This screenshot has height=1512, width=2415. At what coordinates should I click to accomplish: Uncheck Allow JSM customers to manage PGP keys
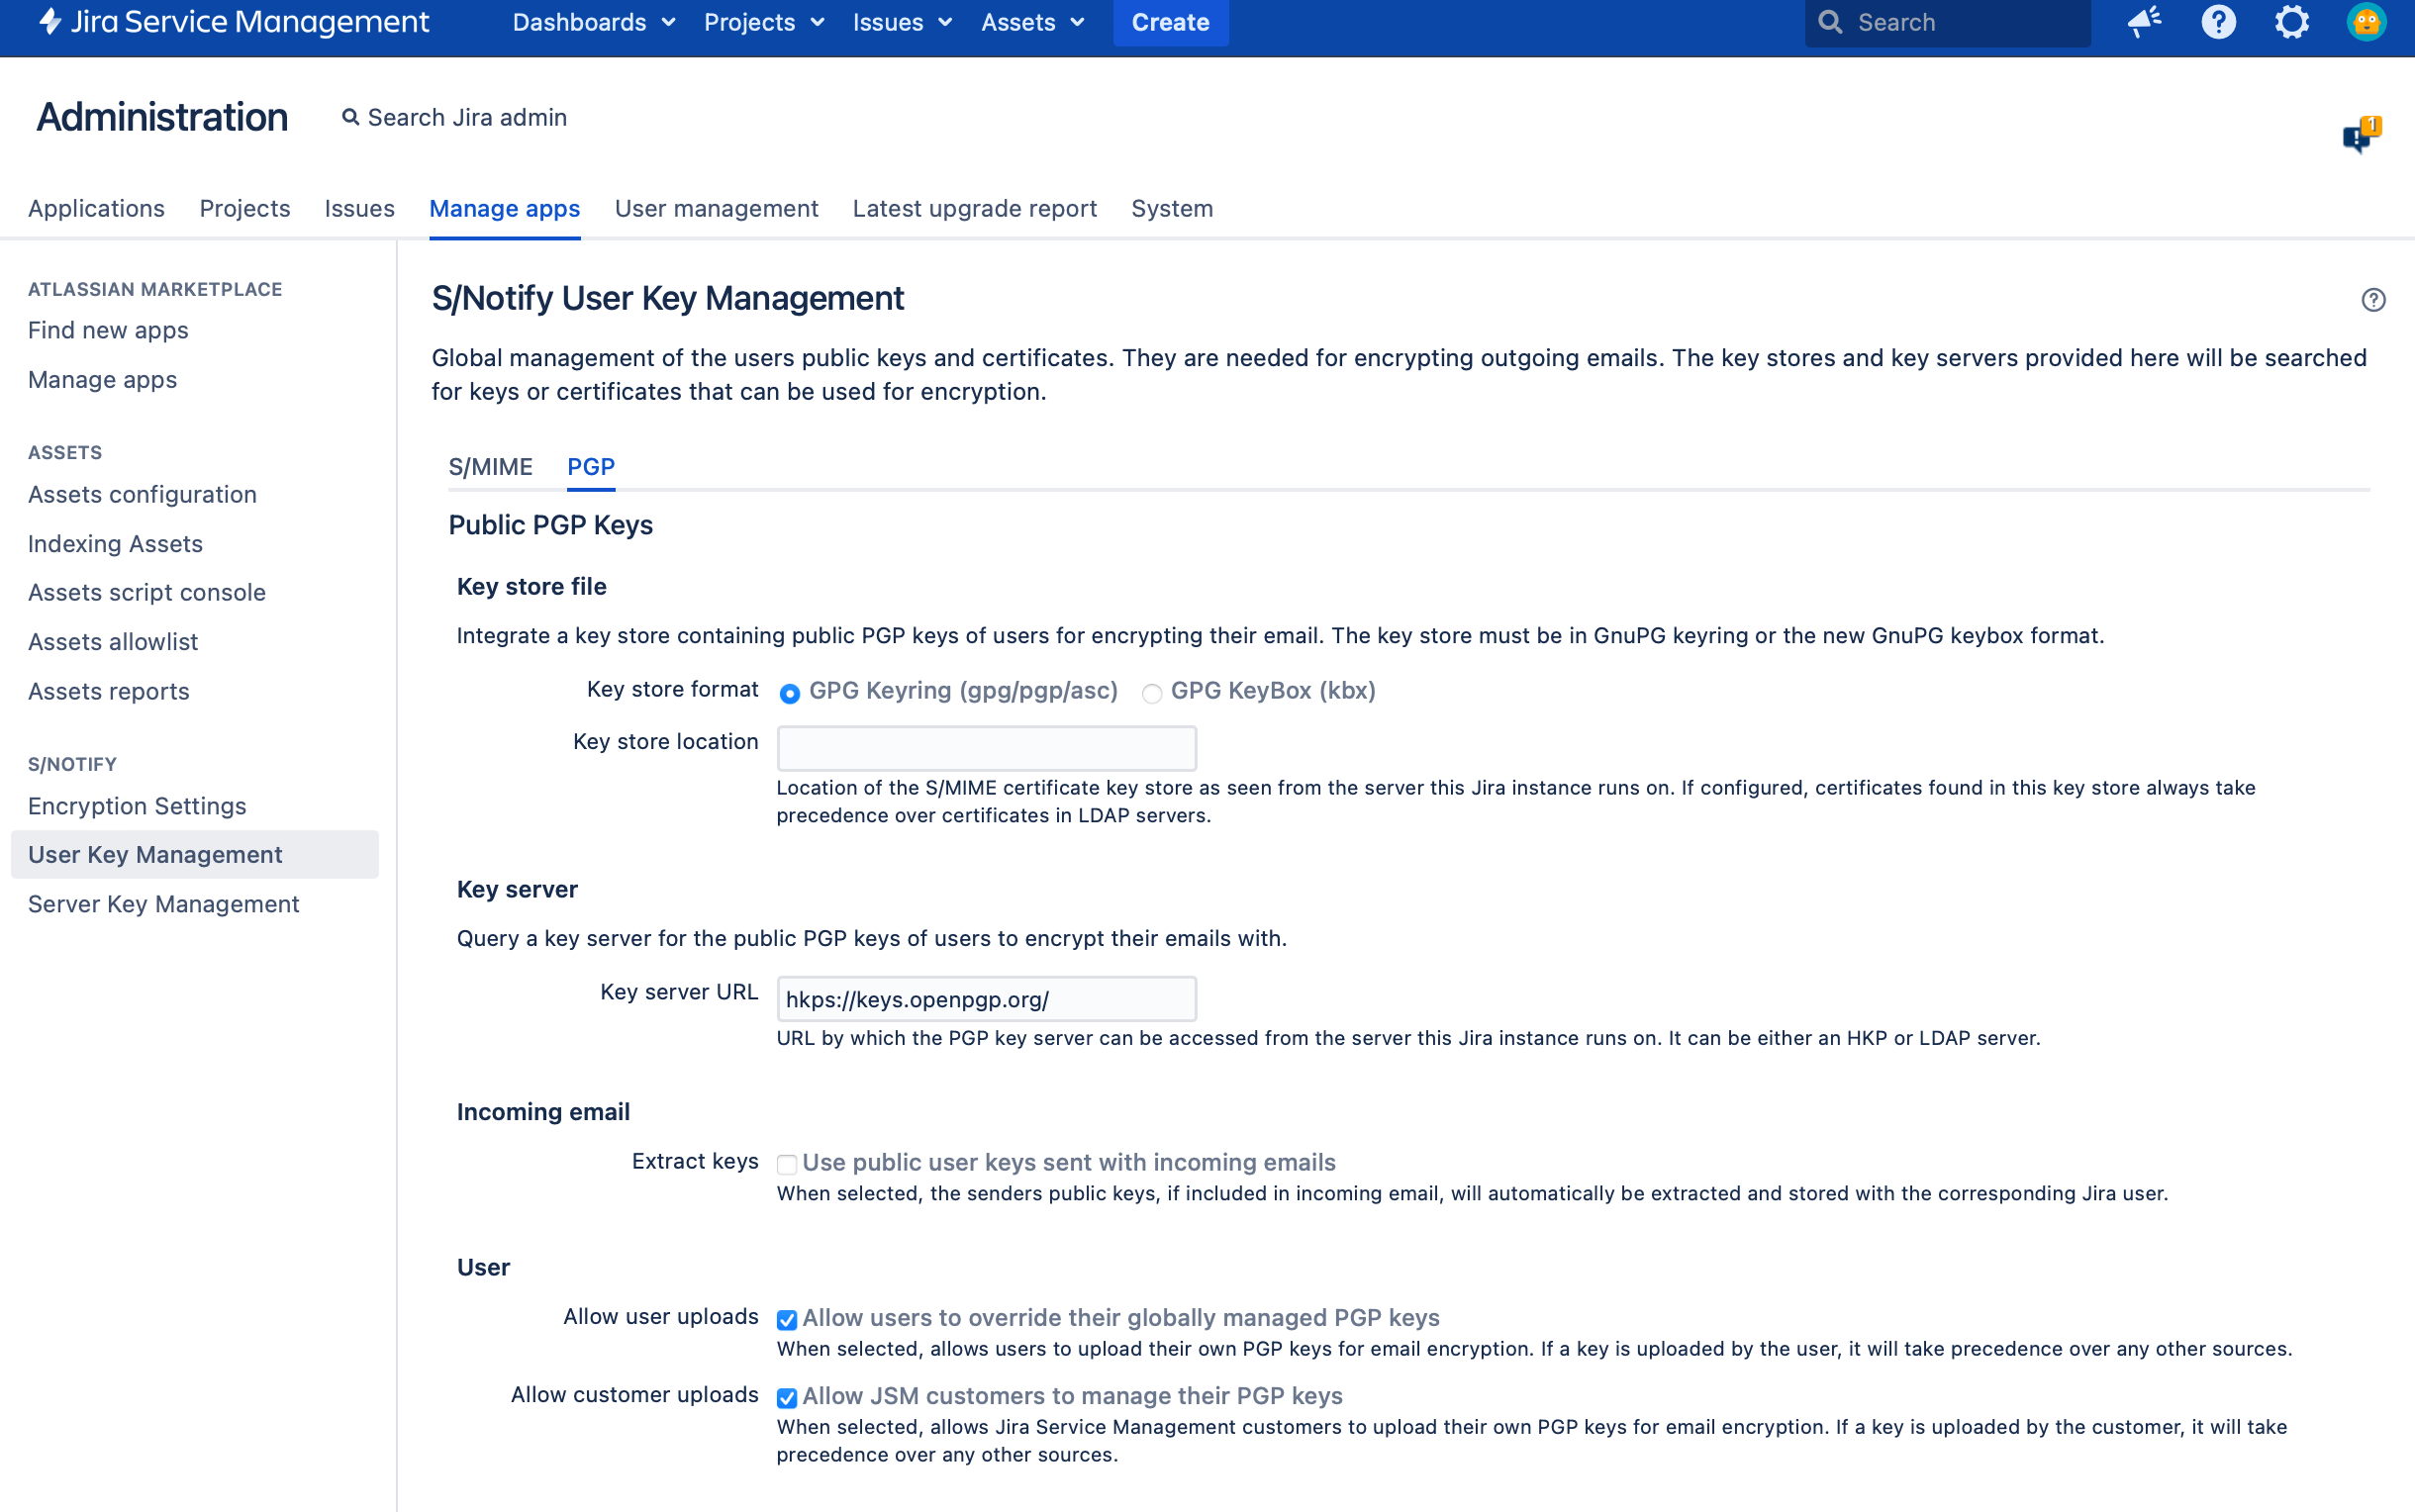coord(787,1398)
